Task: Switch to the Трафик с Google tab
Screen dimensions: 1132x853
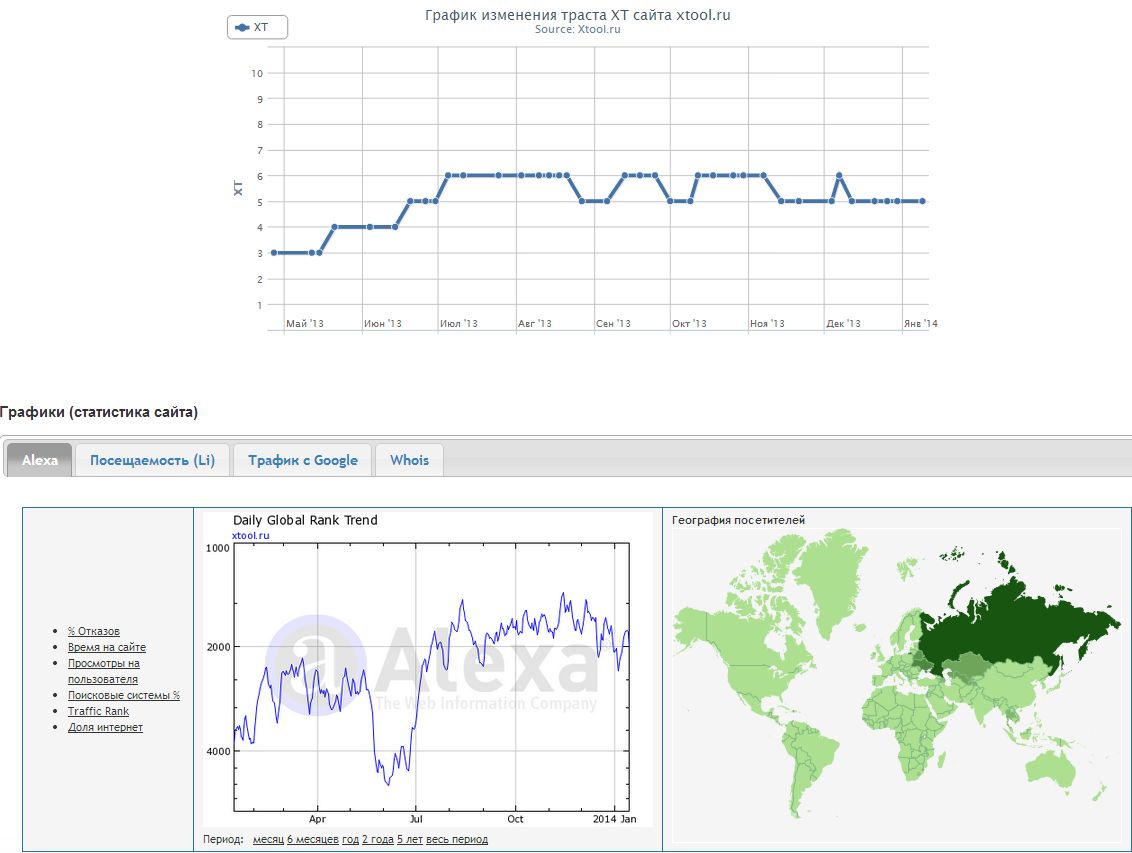Action: [x=303, y=460]
